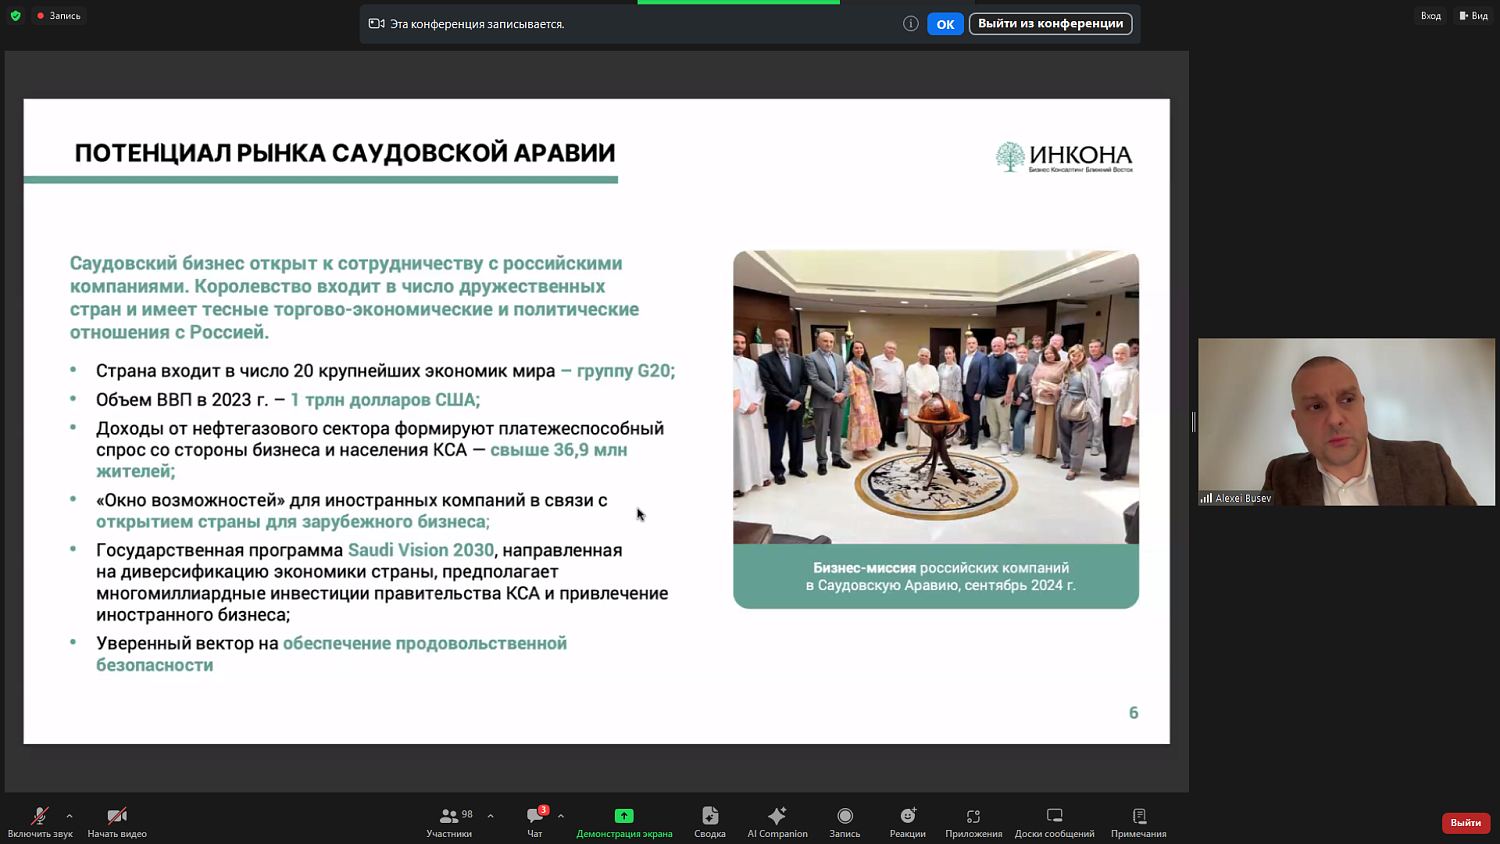Expand audio options next to Включить звук

[x=68, y=815]
